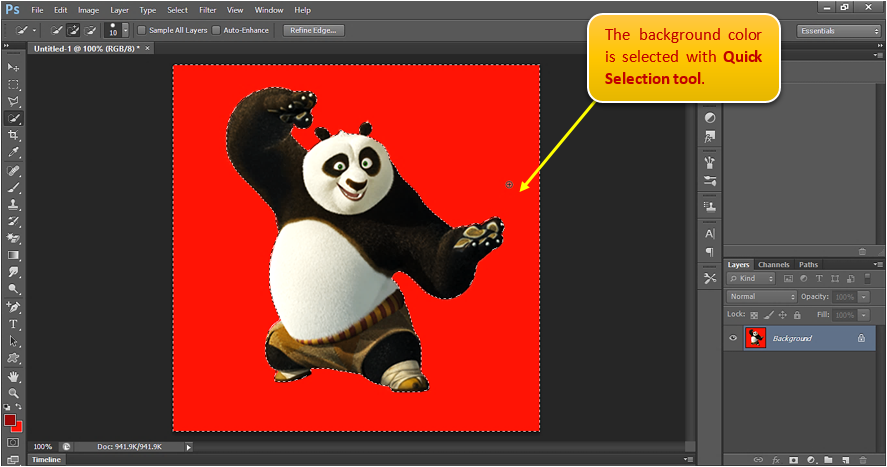
Task: Open the Filter menu
Action: click(208, 10)
